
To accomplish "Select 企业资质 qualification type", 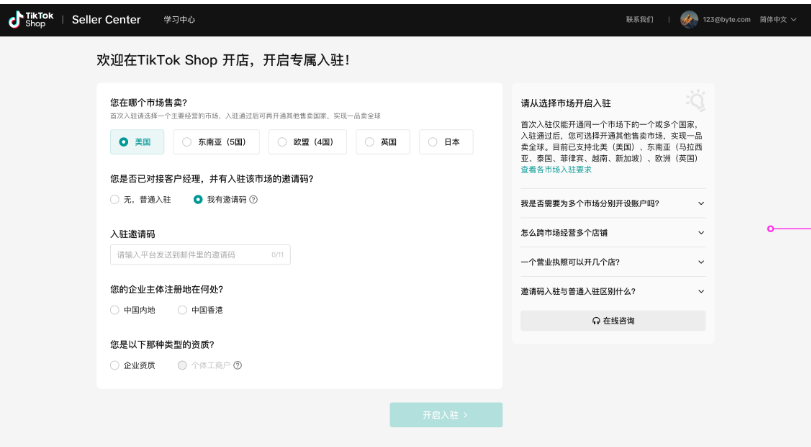I will [133, 365].
